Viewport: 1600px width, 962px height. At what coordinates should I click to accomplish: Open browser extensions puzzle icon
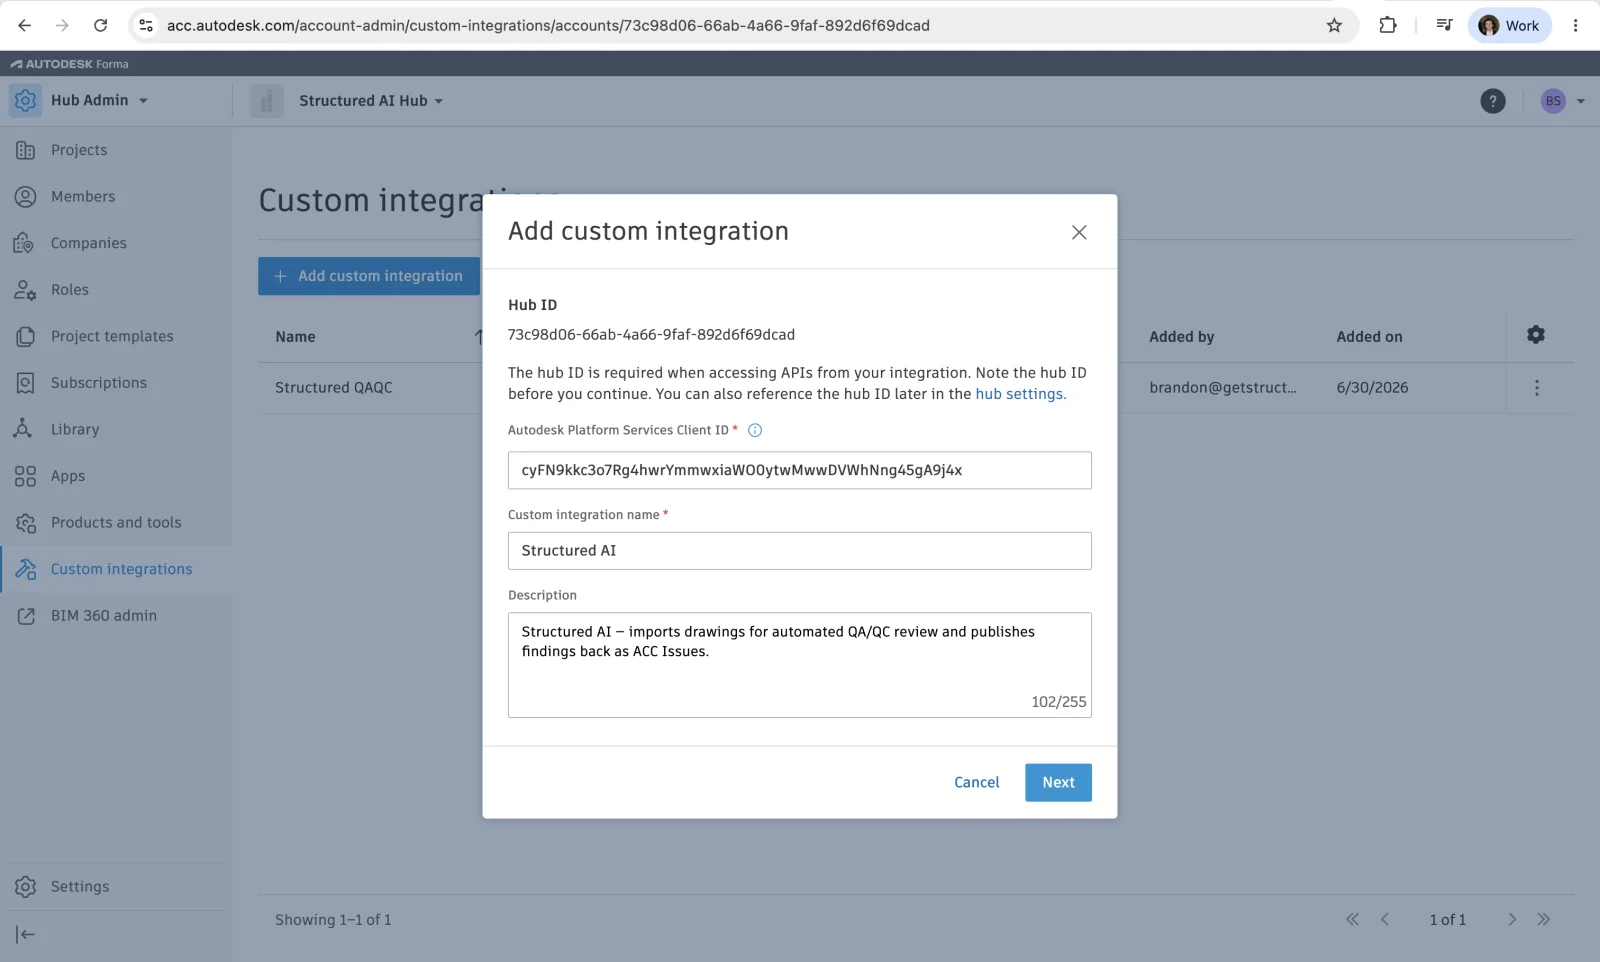(x=1387, y=26)
